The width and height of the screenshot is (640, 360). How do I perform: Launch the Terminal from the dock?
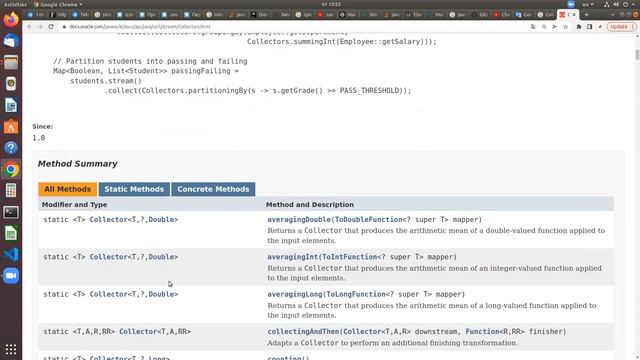click(11, 212)
